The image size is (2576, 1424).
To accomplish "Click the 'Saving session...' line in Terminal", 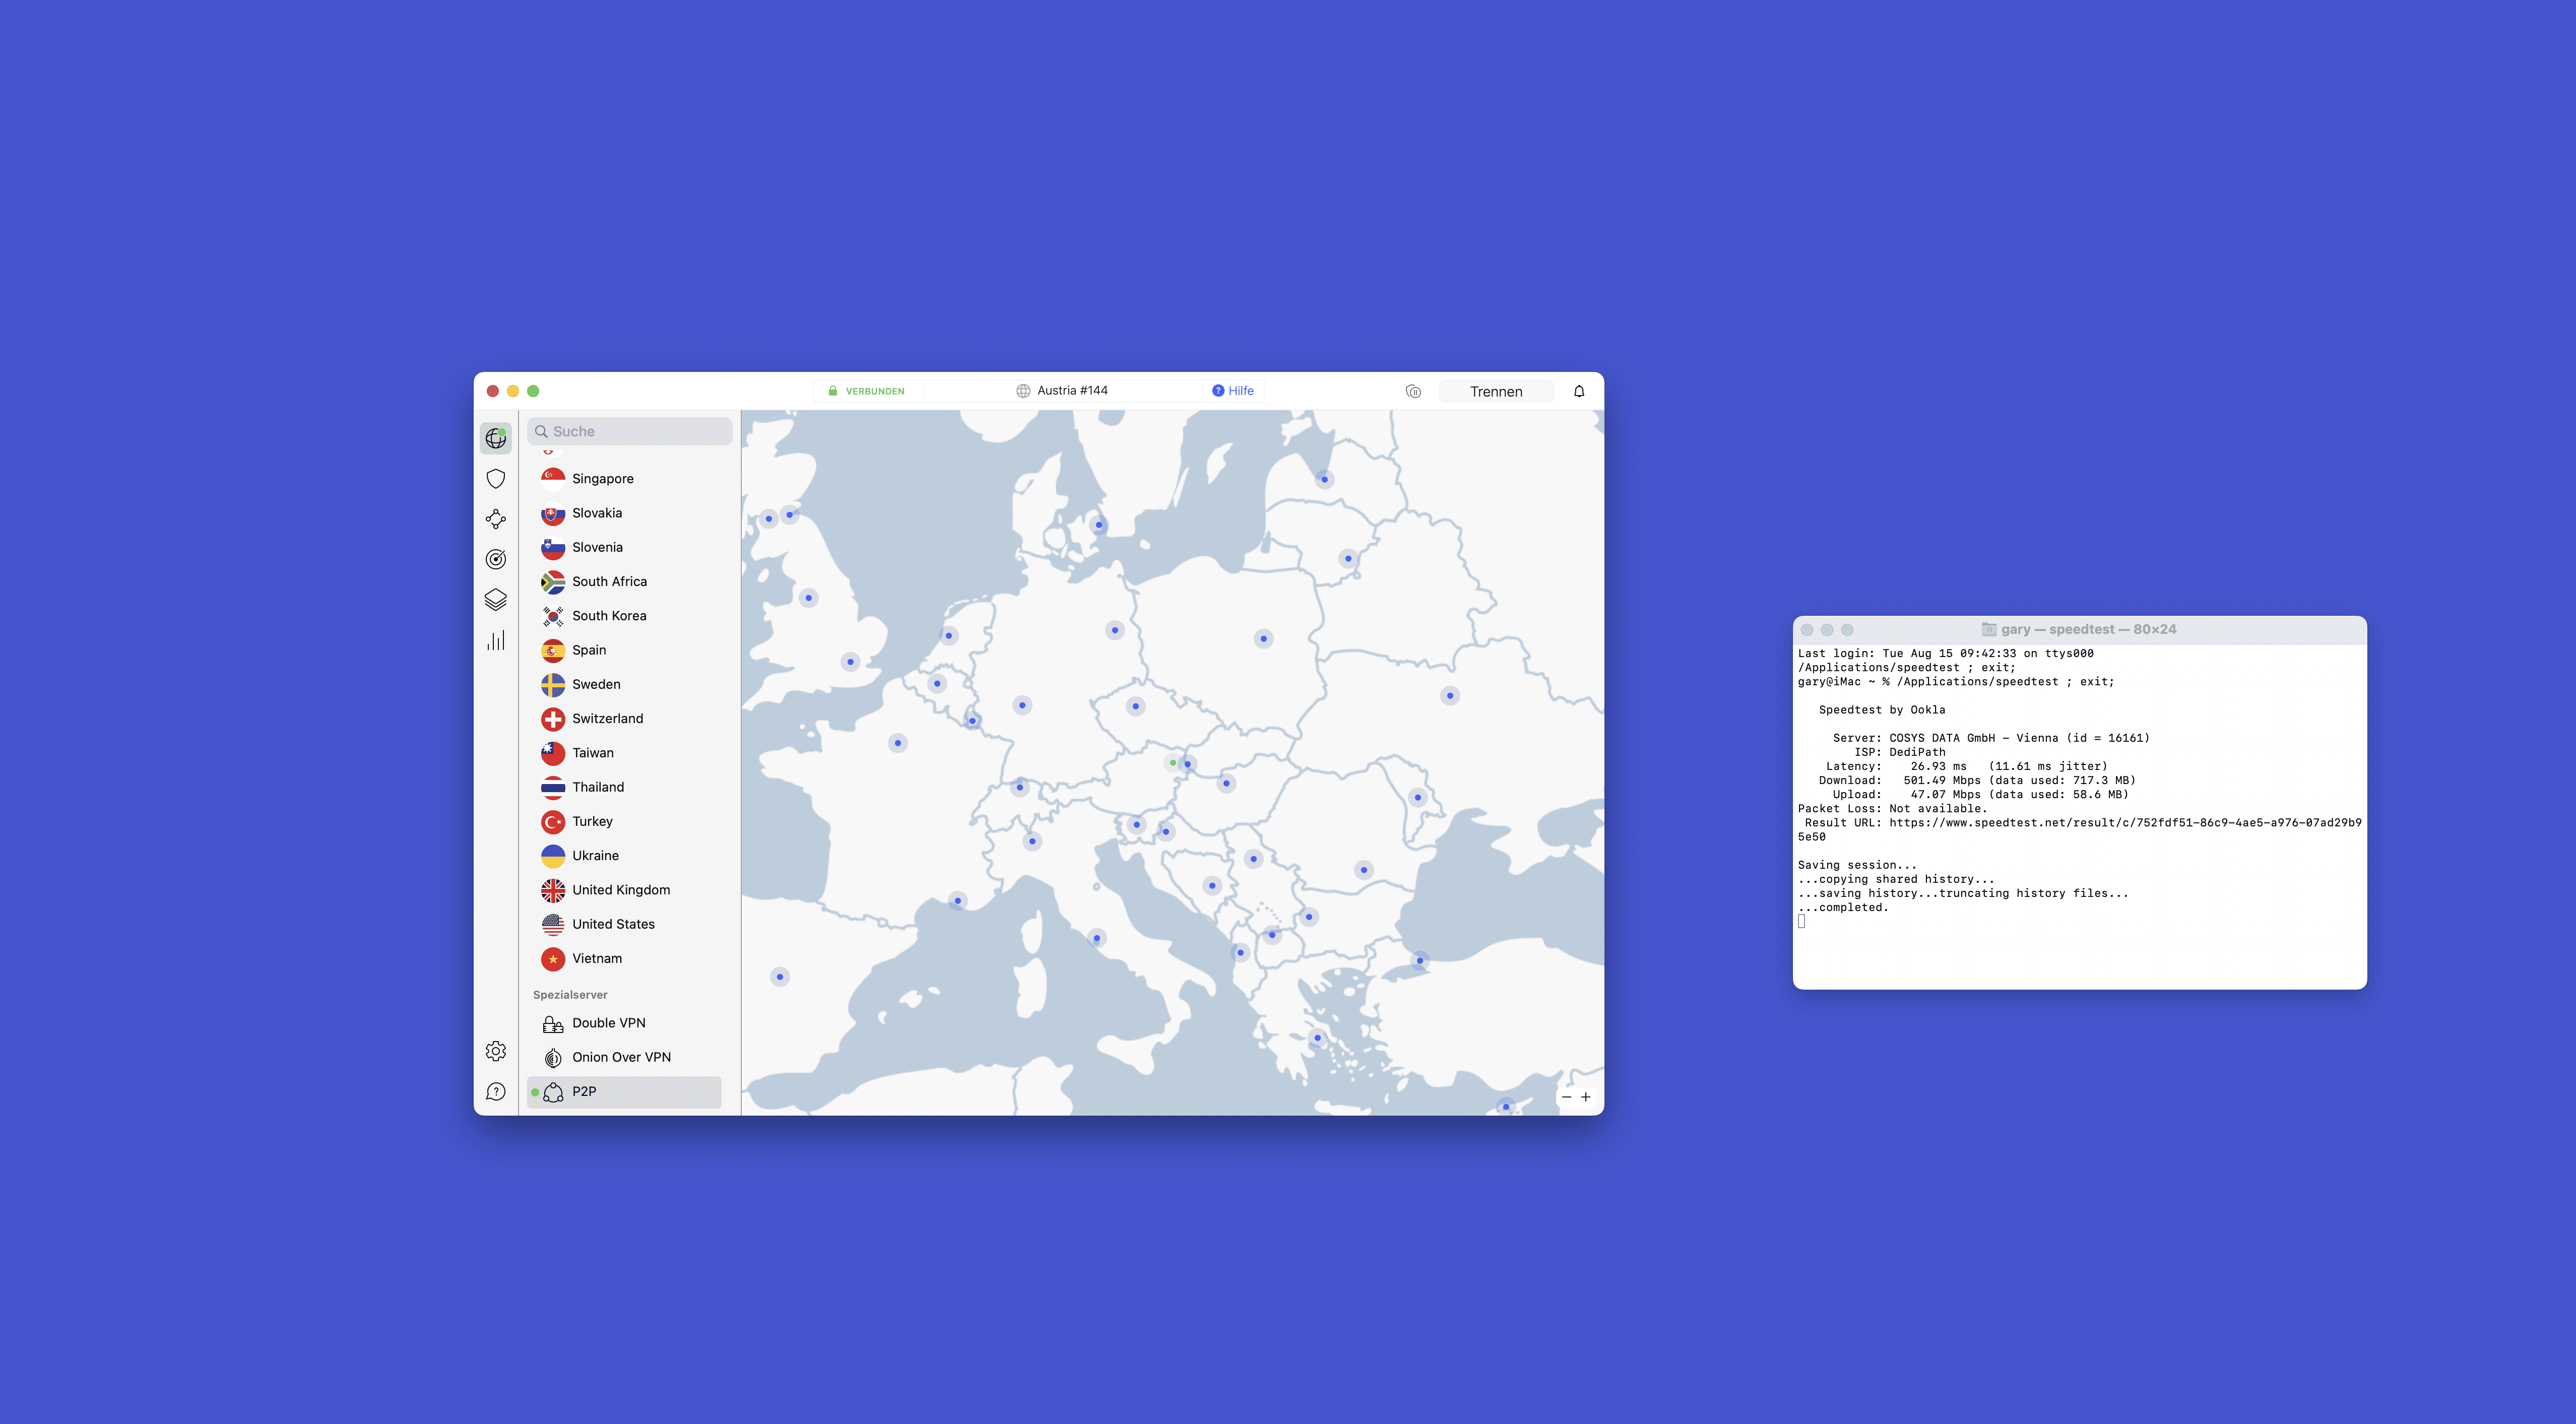I will (1857, 865).
